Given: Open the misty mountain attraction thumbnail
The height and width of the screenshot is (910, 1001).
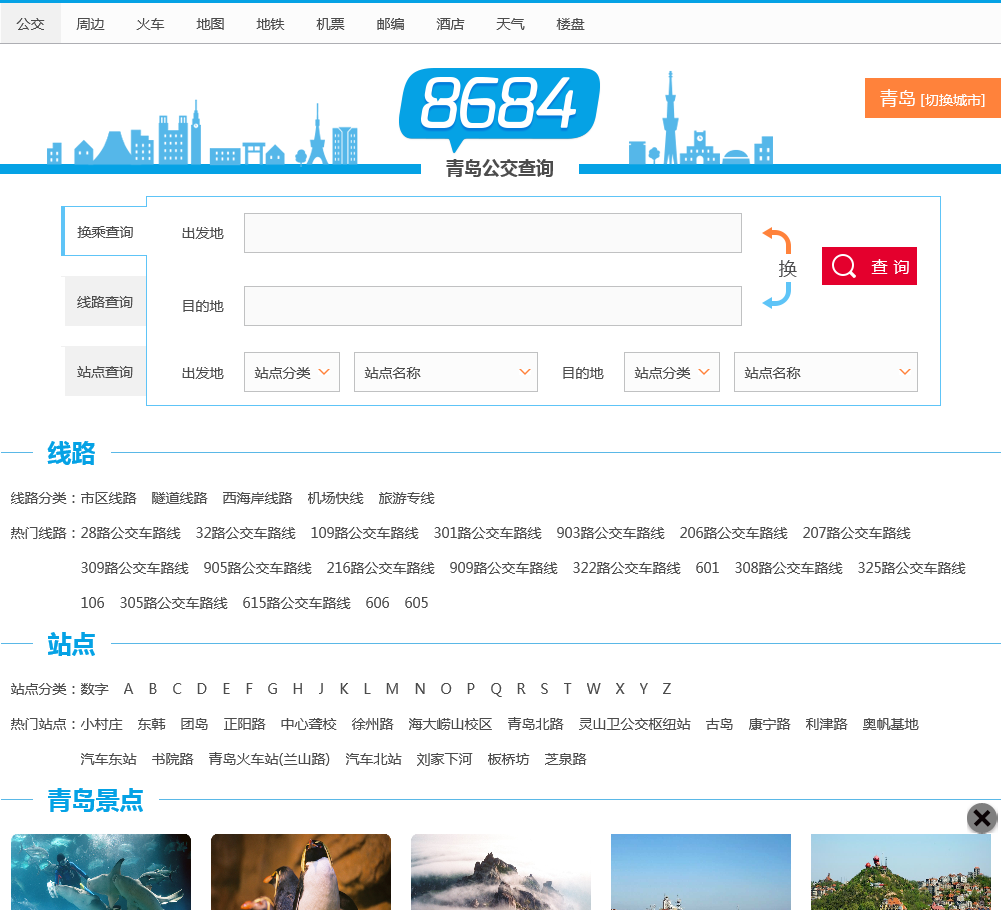Looking at the screenshot, I should coord(500,872).
